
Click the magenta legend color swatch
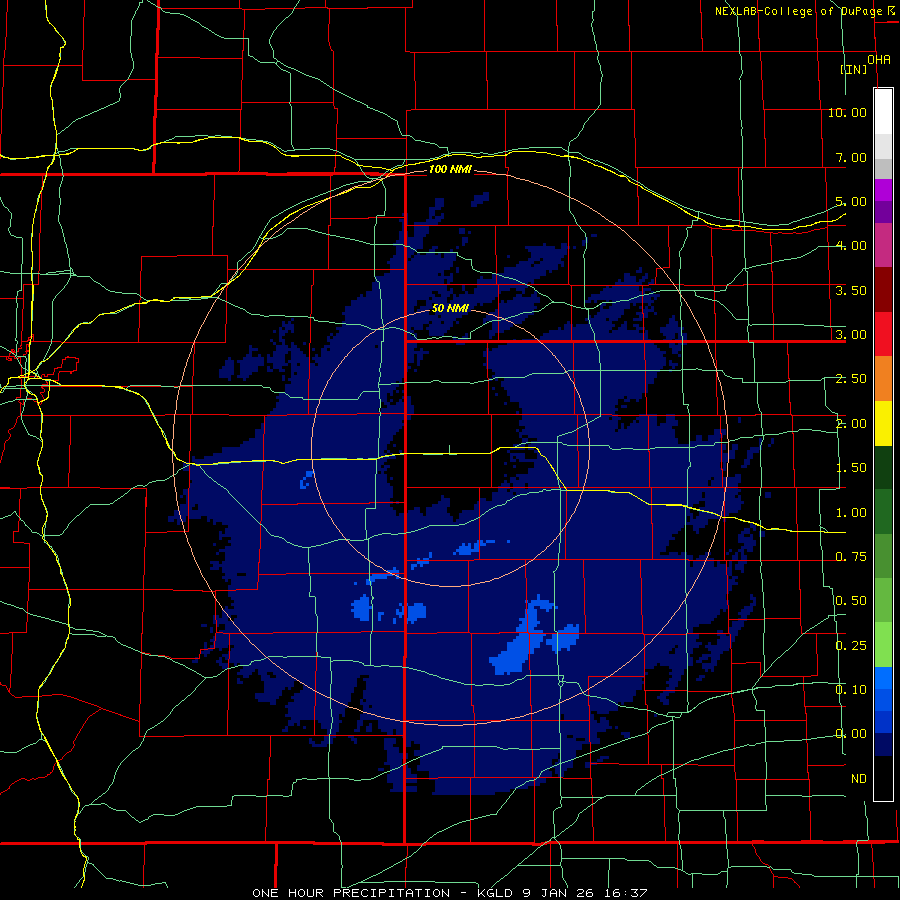[x=883, y=190]
